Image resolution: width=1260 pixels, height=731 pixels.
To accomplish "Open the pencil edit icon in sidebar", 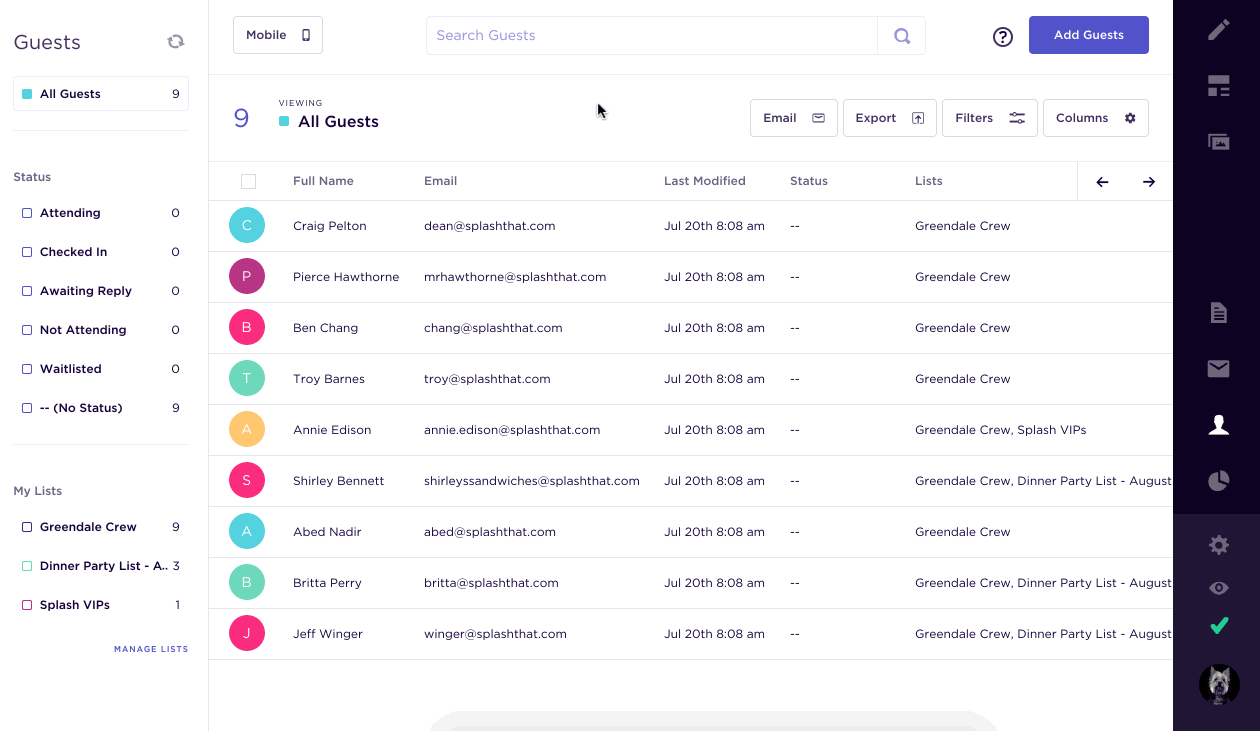I will pos(1218,30).
